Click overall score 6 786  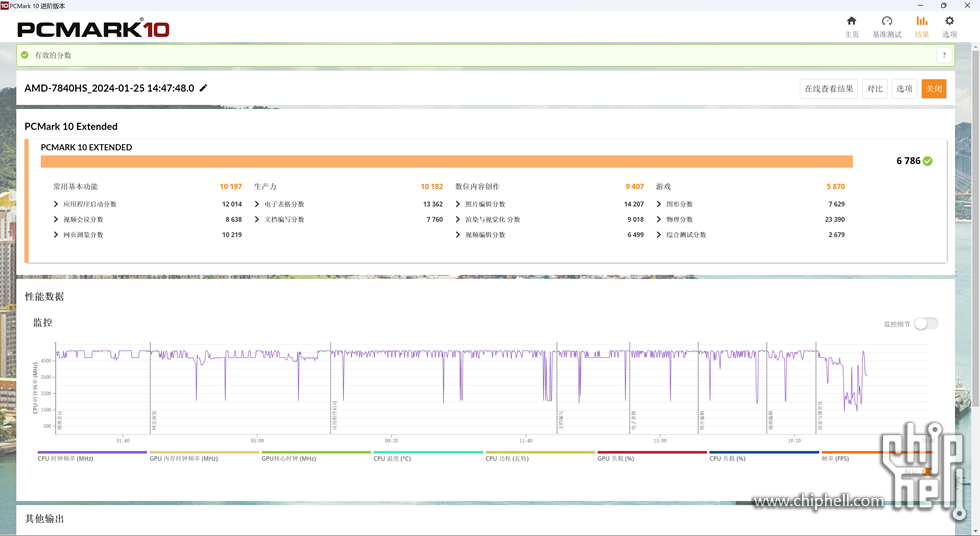(908, 161)
